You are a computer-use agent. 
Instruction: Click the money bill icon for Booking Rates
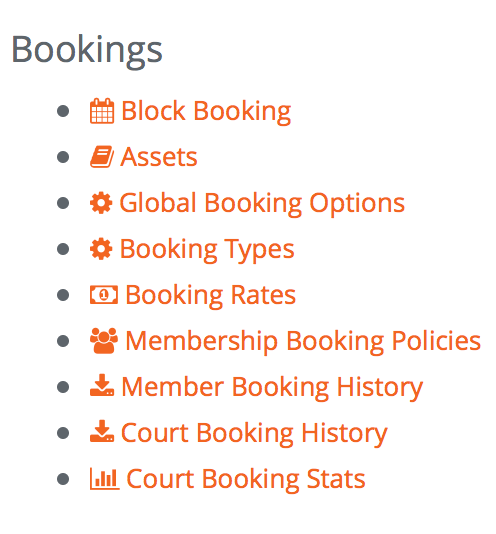tap(104, 295)
